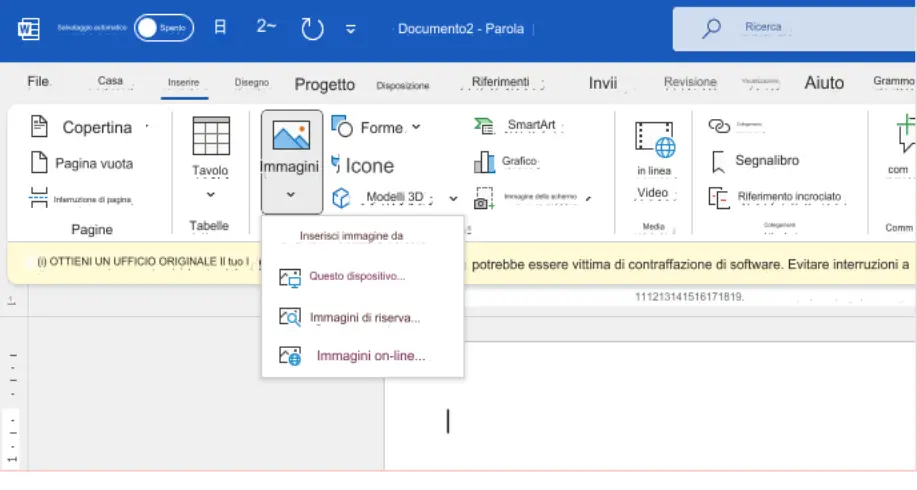
Task: Click the Interruzione di pagina icon
Action: pos(39,198)
